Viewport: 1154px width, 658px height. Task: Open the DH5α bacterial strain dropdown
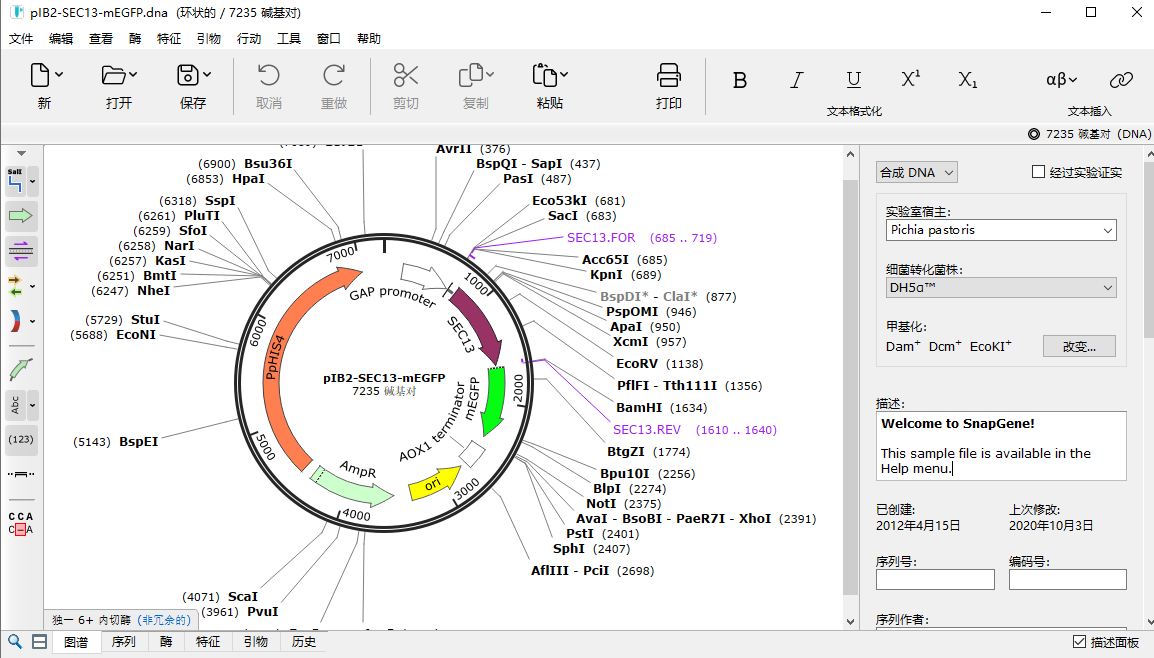[x=1001, y=288]
